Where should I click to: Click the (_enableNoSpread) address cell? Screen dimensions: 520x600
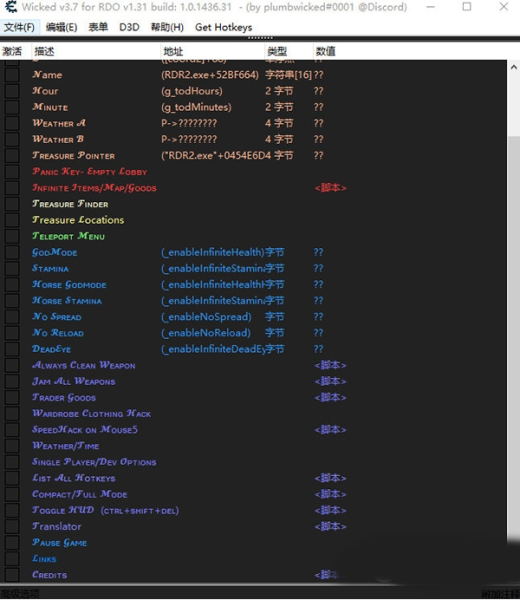pyautogui.click(x=206, y=317)
